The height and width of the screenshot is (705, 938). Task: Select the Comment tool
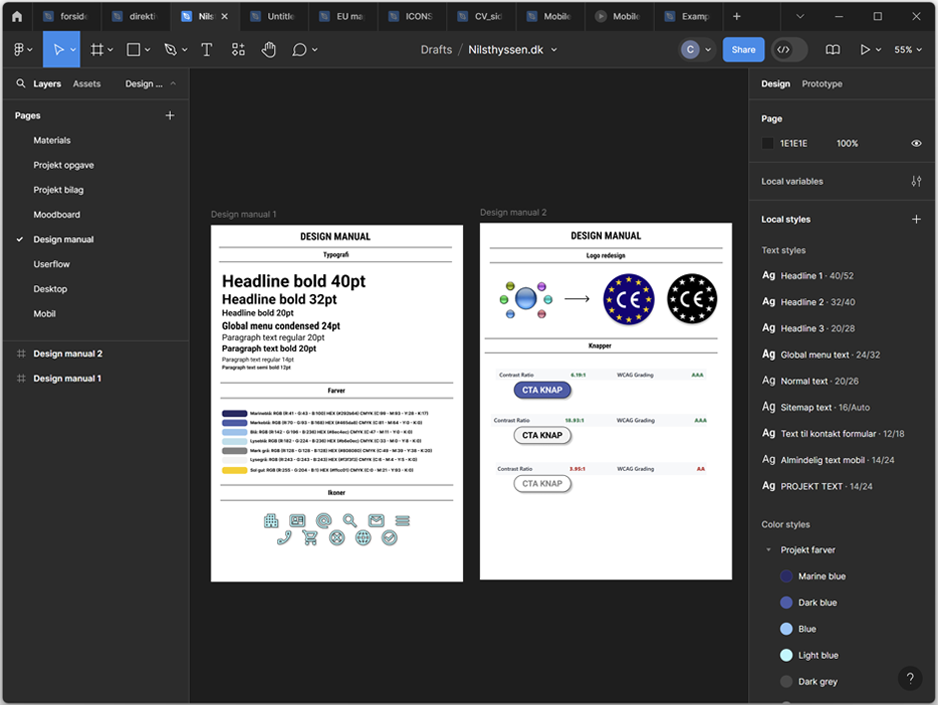(299, 50)
